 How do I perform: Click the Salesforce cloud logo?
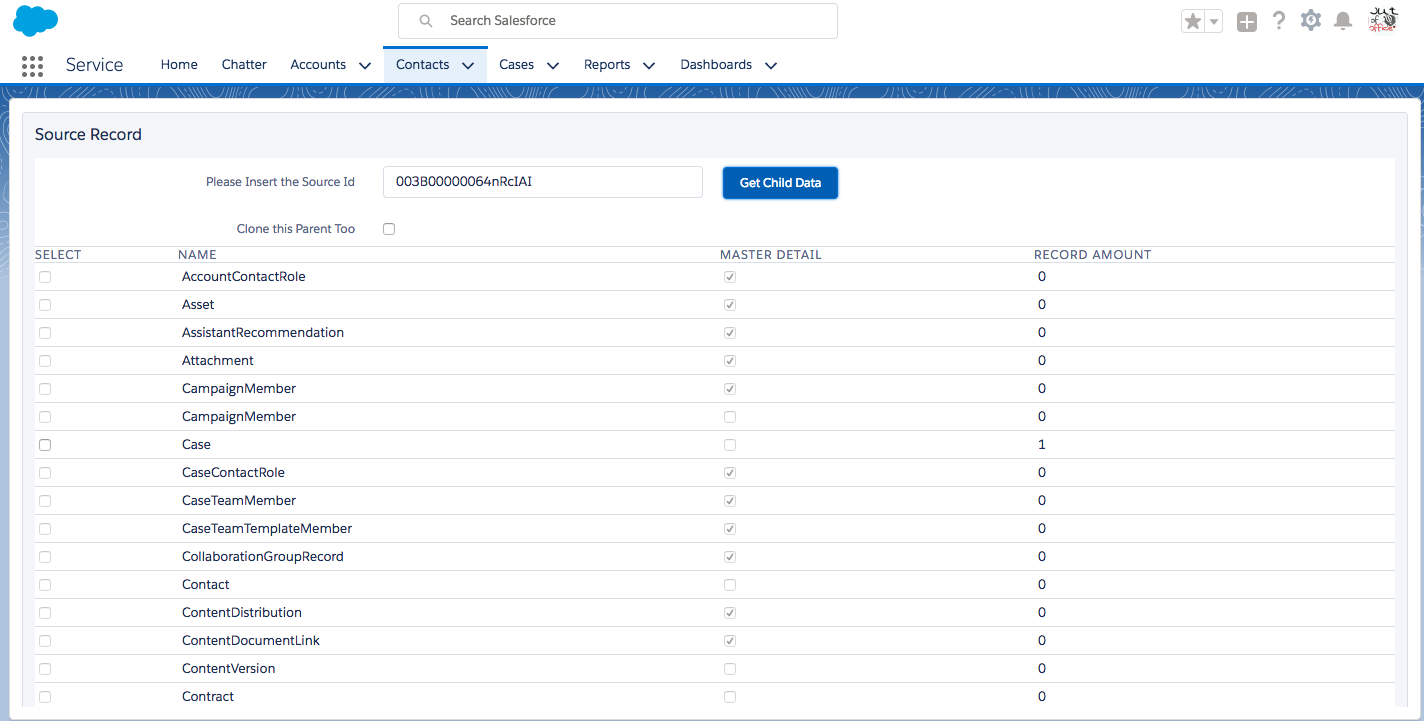coord(35,20)
